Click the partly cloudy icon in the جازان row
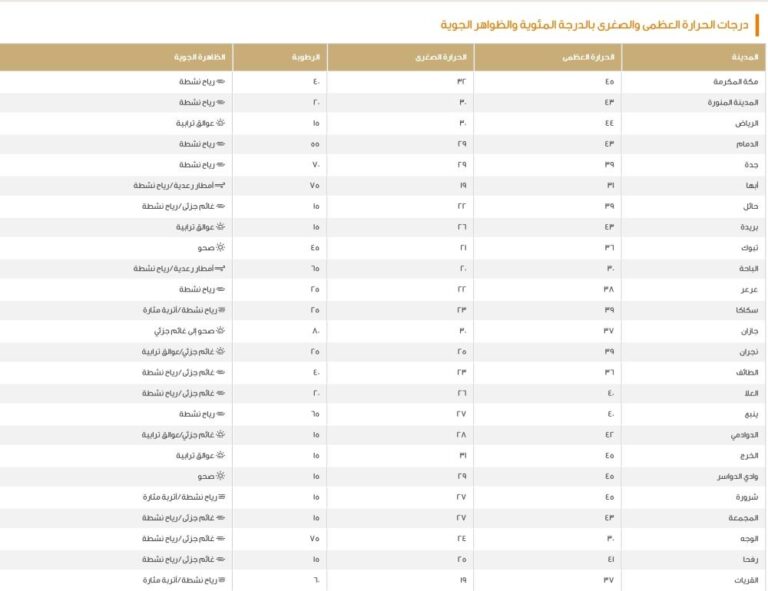This screenshot has height=591, width=768. pos(220,331)
